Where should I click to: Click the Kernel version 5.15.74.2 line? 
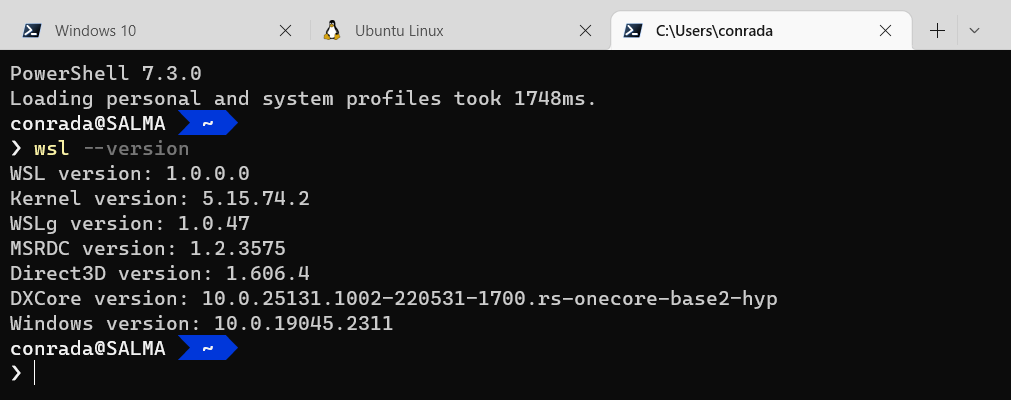pos(159,198)
